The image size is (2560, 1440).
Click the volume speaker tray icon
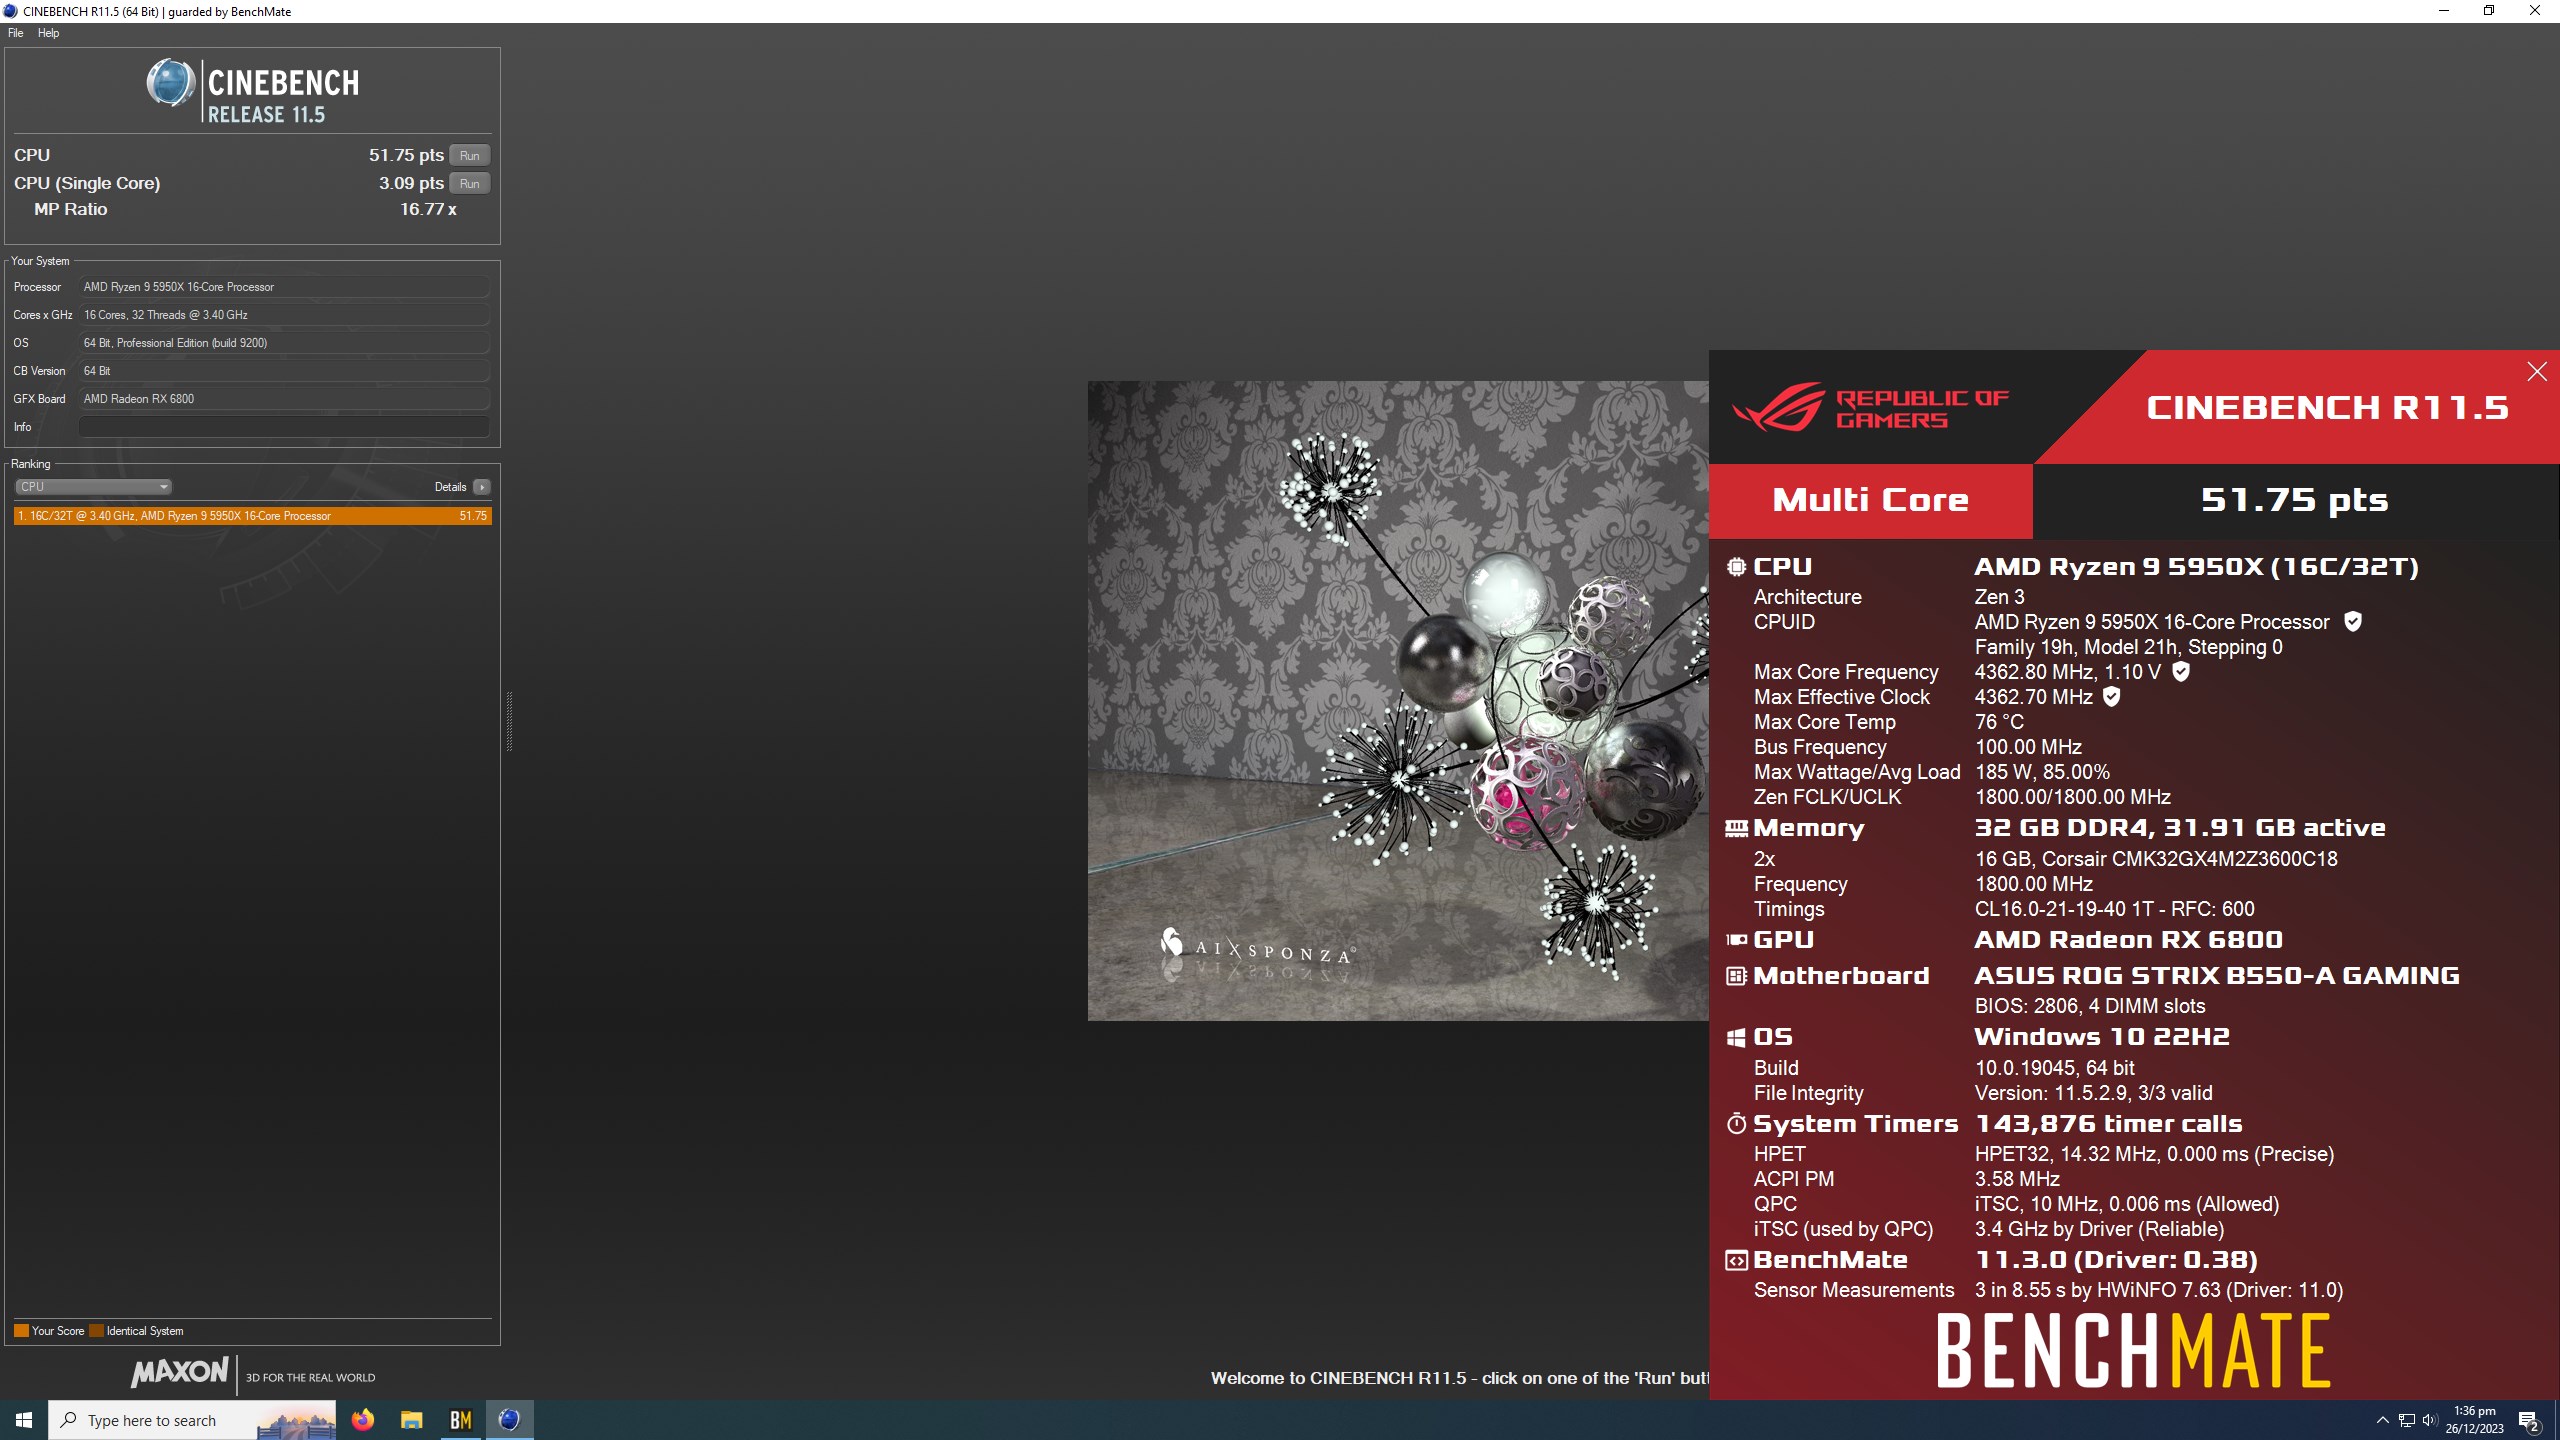tap(2430, 1420)
